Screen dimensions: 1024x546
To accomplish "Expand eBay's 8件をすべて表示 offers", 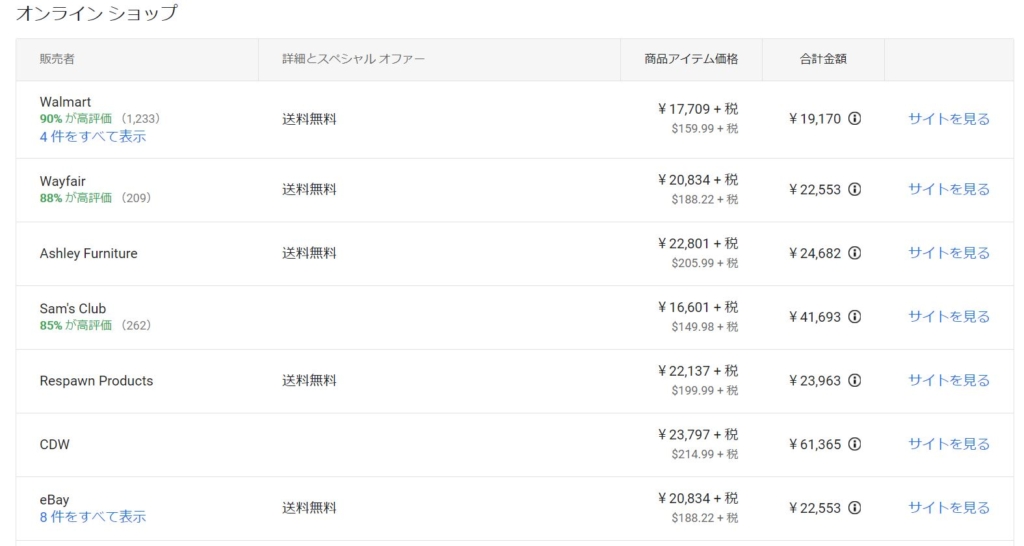I will [93, 517].
